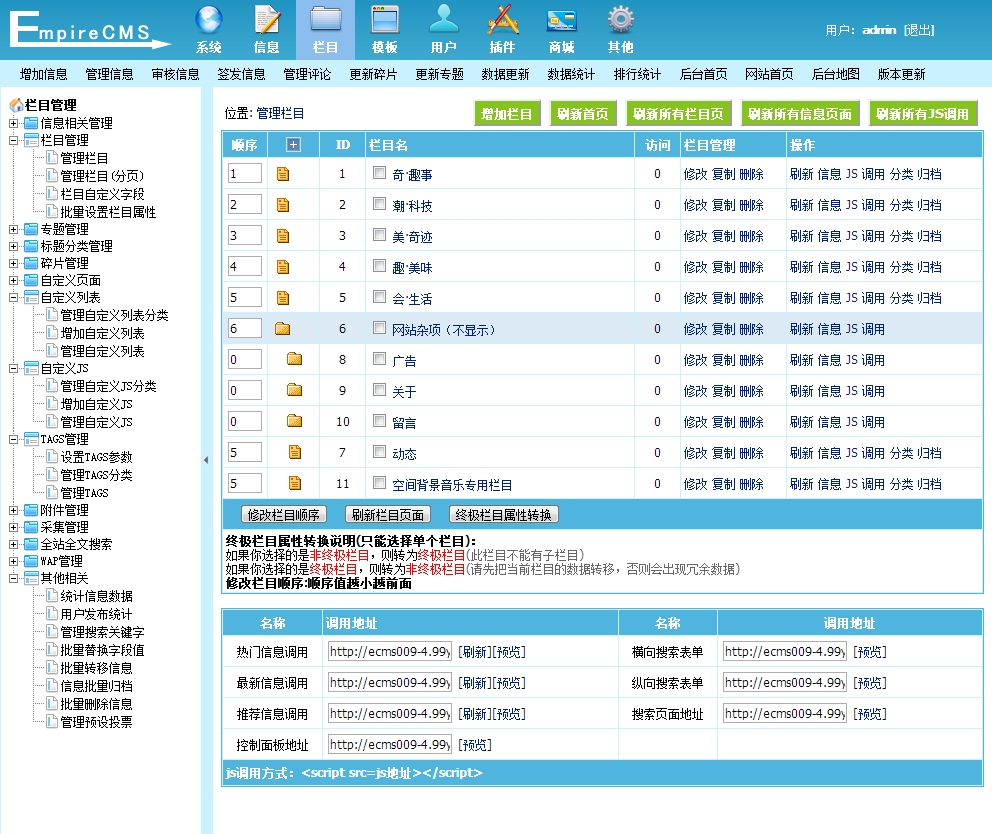
Task: Click file icon in 动态 row
Action: pyautogui.click(x=295, y=452)
